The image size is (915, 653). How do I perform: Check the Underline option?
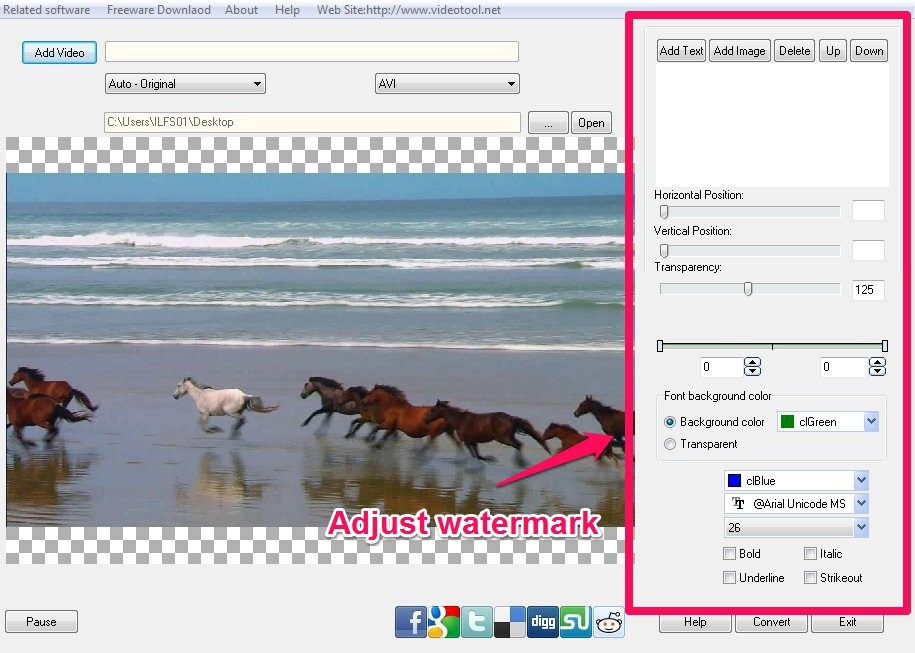[x=730, y=578]
